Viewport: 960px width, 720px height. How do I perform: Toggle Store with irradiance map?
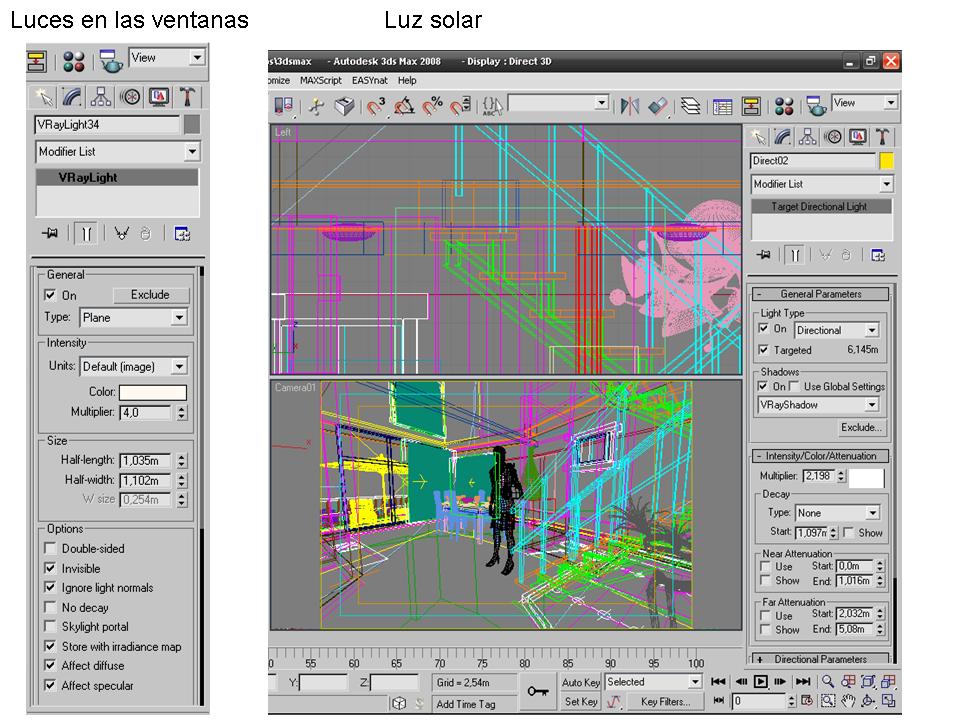click(50, 646)
